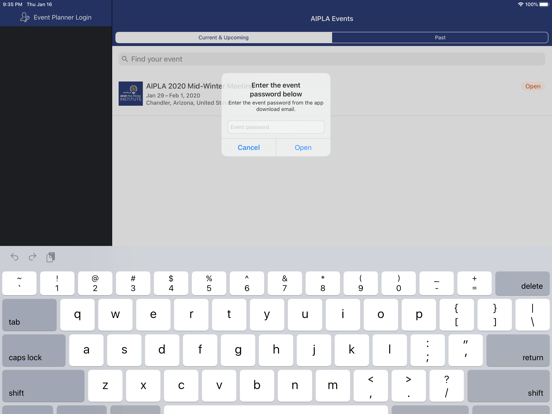Switch to the Past events tab

coord(440,37)
